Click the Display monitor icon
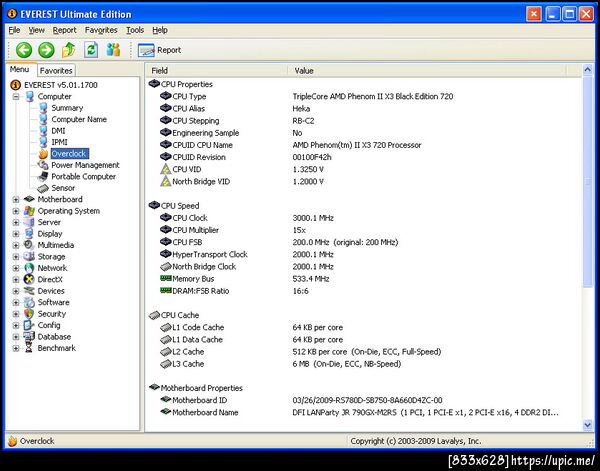This screenshot has height=471, width=600. pos(29,234)
